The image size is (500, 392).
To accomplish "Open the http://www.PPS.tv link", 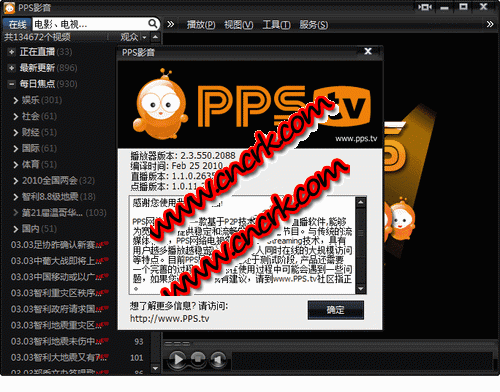I will (169, 319).
